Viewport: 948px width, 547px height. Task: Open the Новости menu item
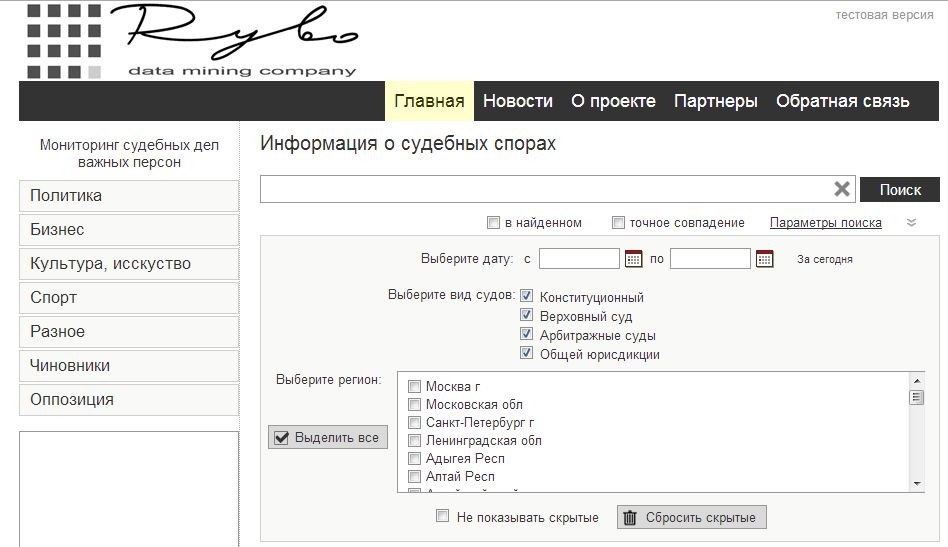[517, 101]
